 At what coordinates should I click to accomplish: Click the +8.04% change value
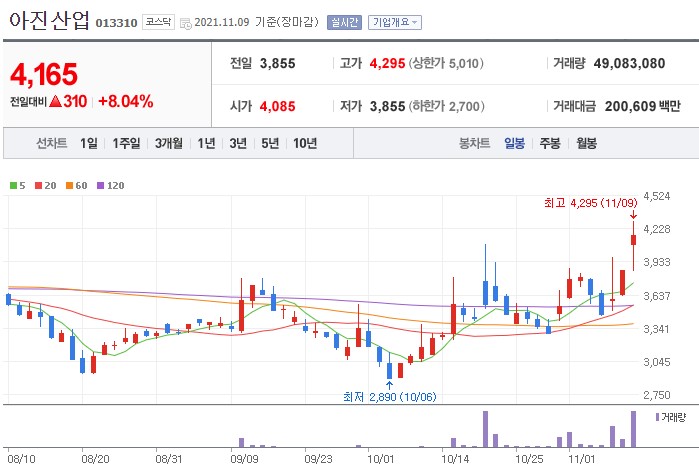point(126,102)
